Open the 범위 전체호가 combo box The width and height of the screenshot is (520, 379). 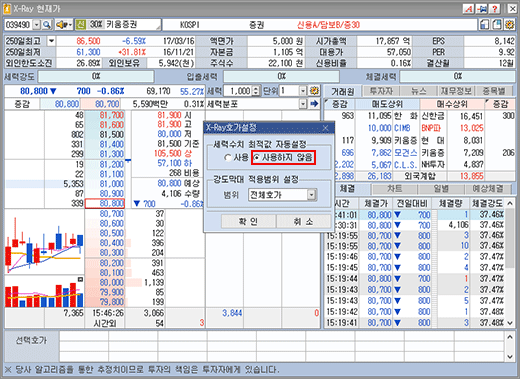click(x=283, y=195)
